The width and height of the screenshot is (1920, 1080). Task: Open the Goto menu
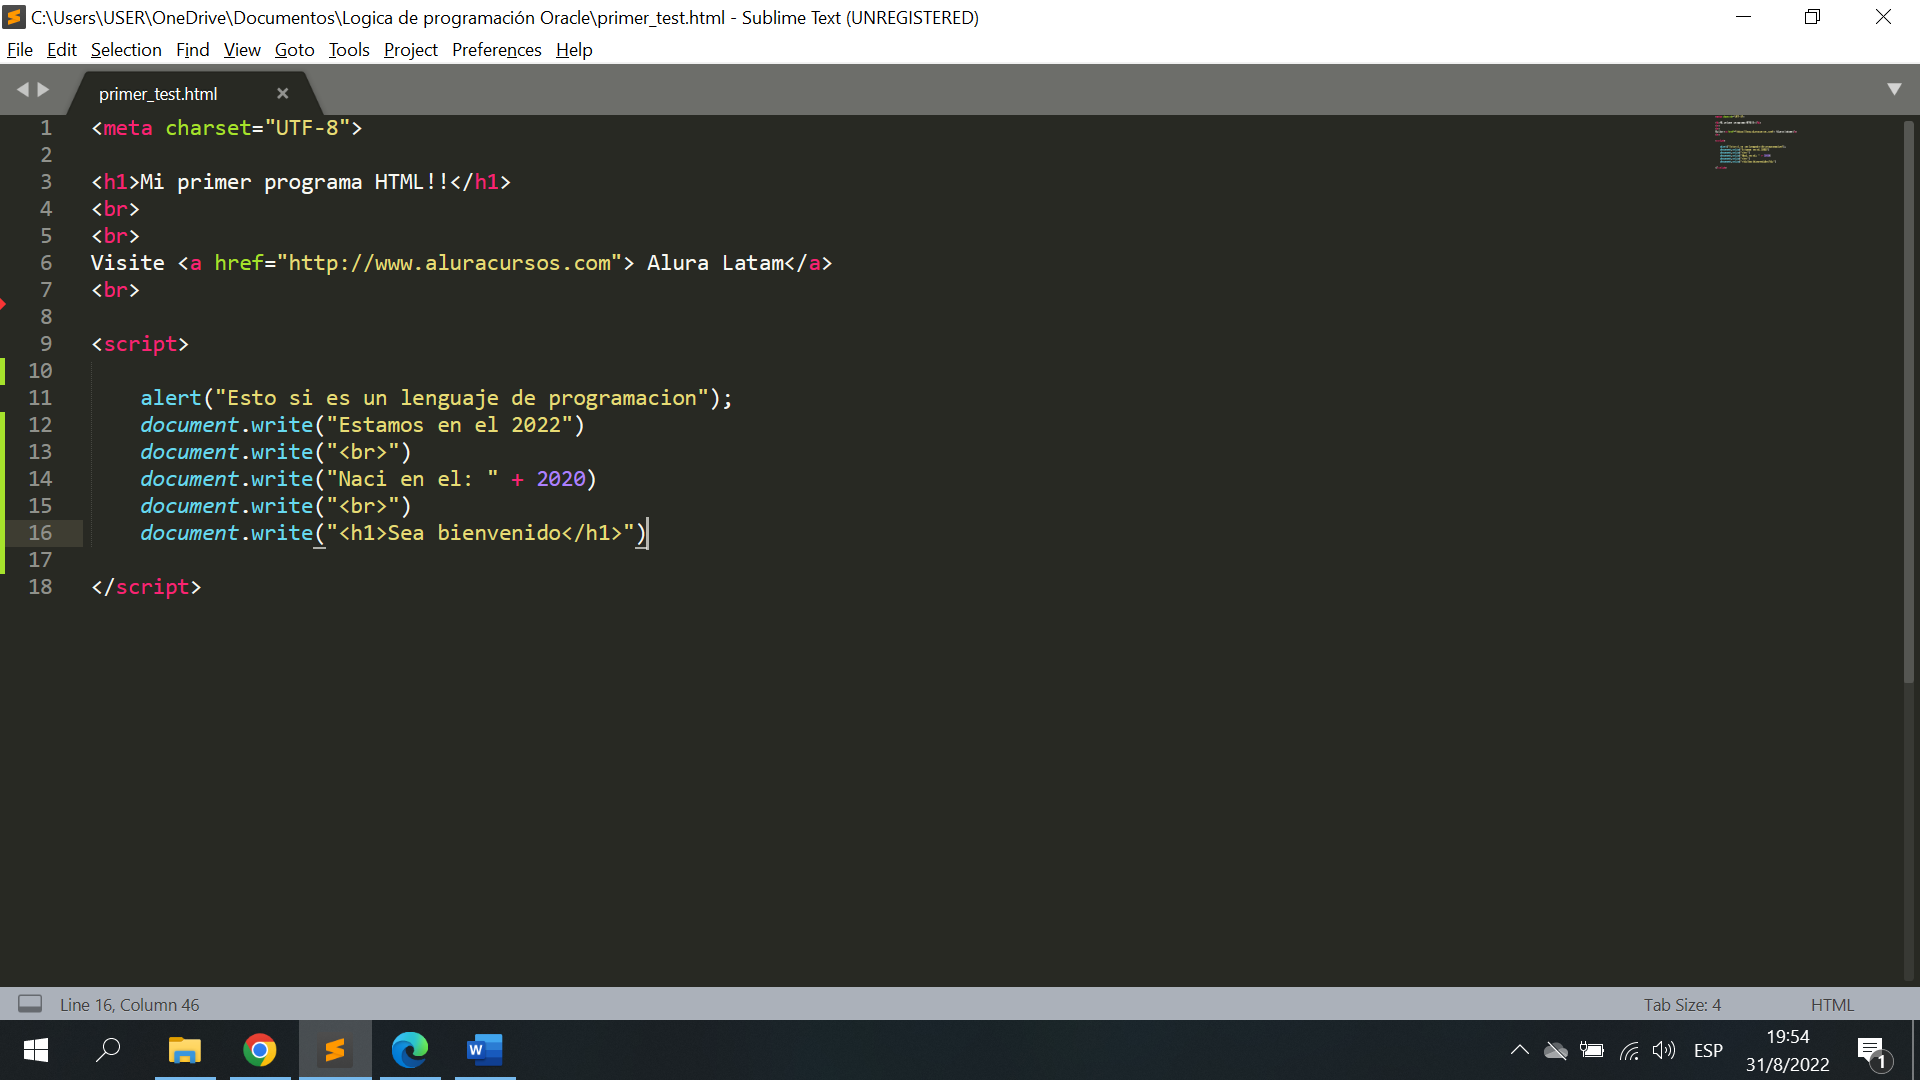(x=294, y=50)
